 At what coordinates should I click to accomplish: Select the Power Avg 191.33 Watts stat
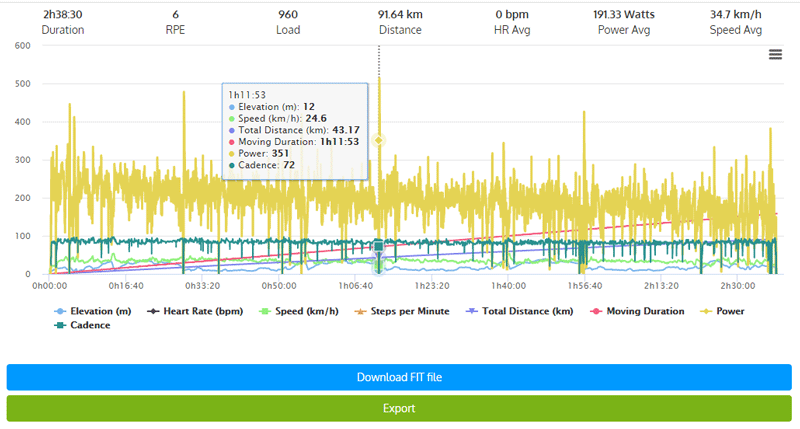[x=625, y=21]
